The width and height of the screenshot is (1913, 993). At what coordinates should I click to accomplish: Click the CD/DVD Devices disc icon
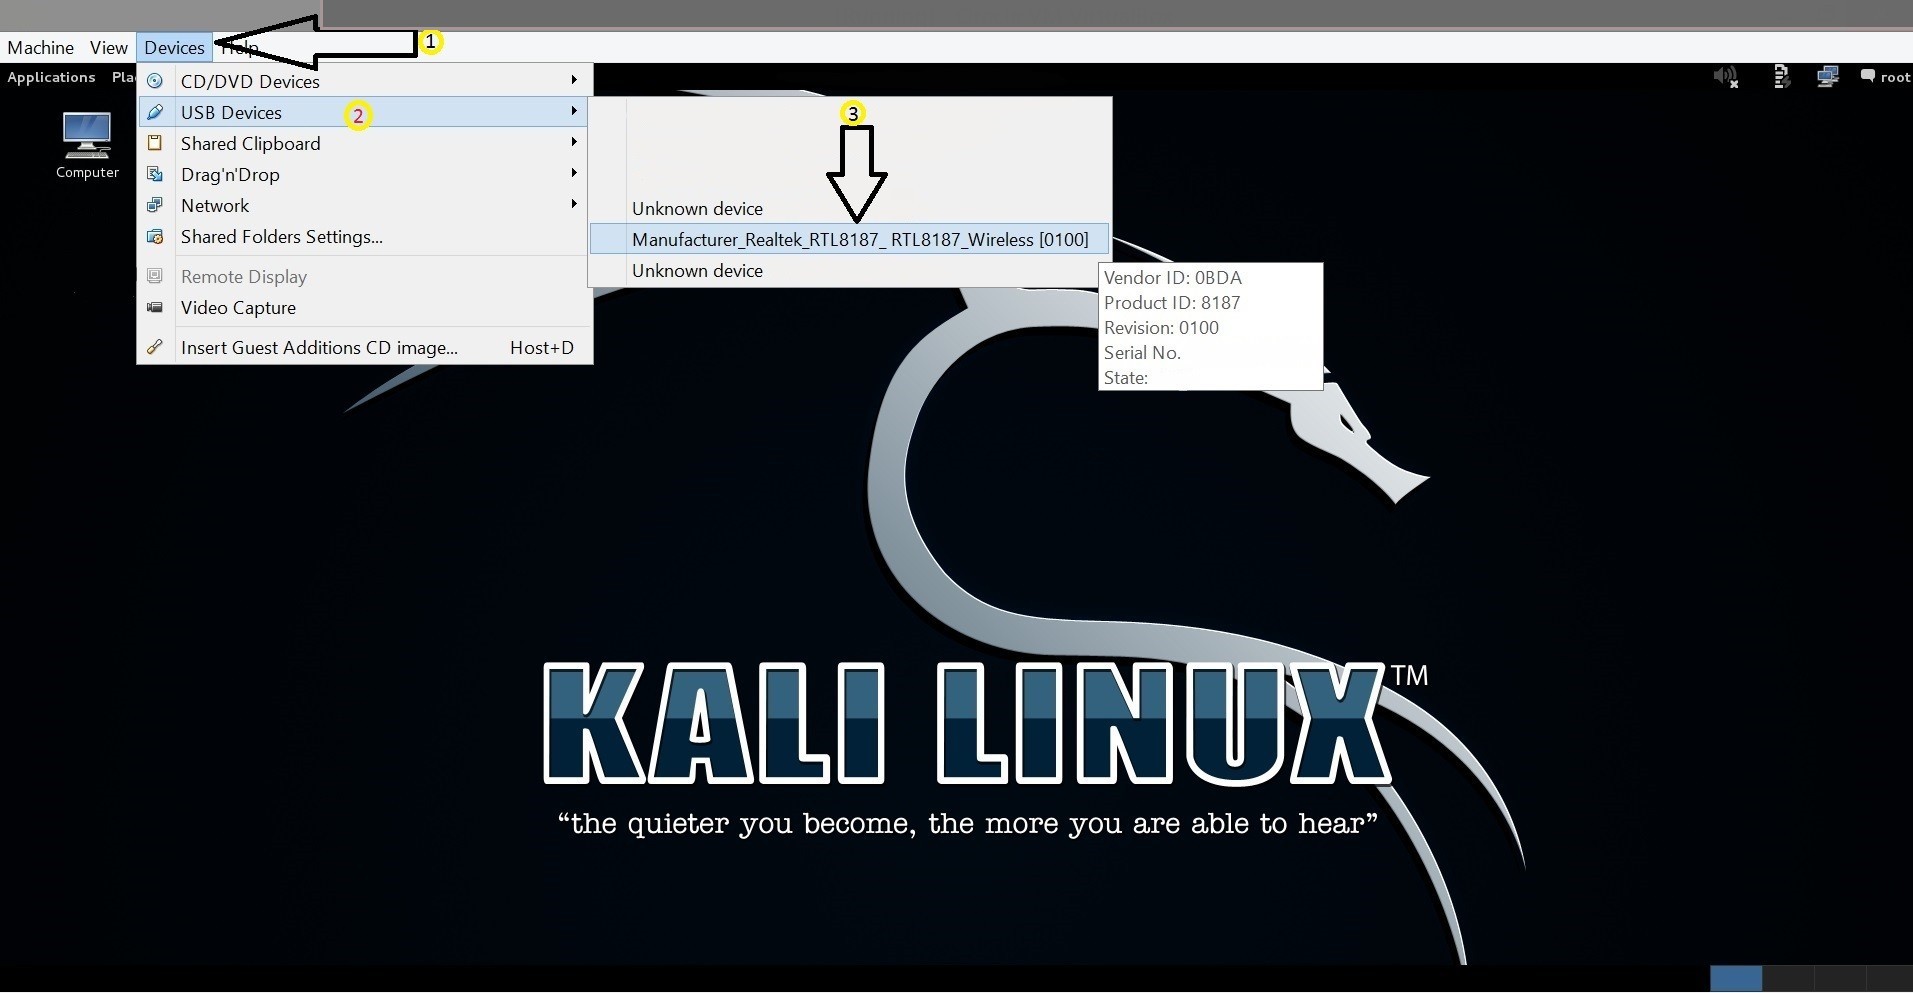point(155,81)
